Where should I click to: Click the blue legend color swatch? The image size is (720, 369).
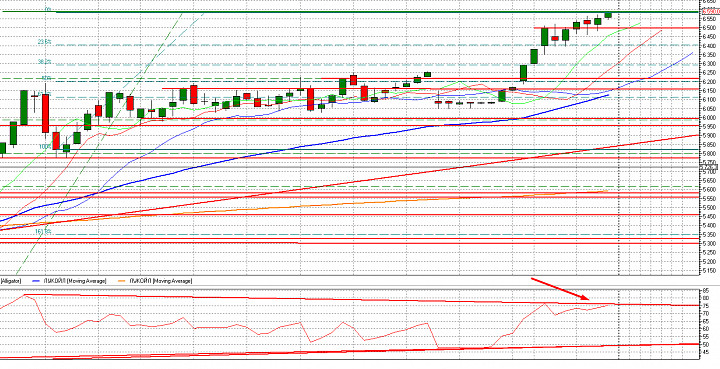(x=37, y=280)
